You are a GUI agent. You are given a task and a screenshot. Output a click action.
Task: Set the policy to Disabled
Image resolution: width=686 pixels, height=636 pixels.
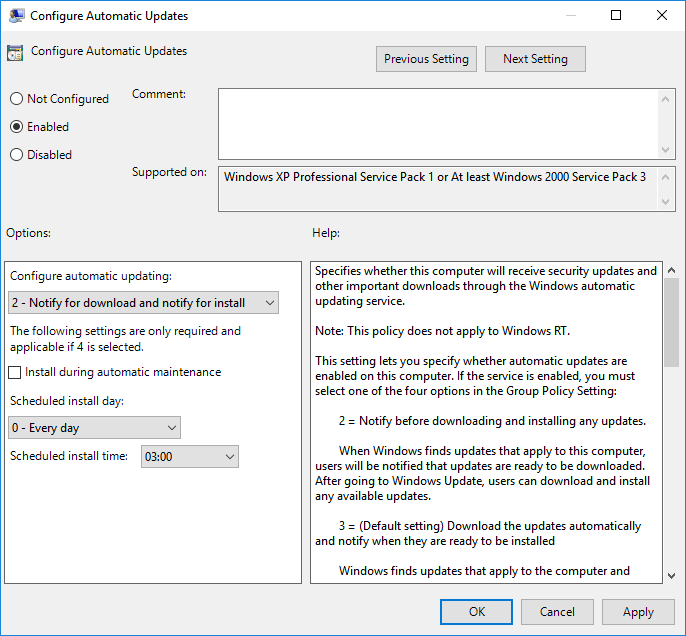(x=17, y=155)
